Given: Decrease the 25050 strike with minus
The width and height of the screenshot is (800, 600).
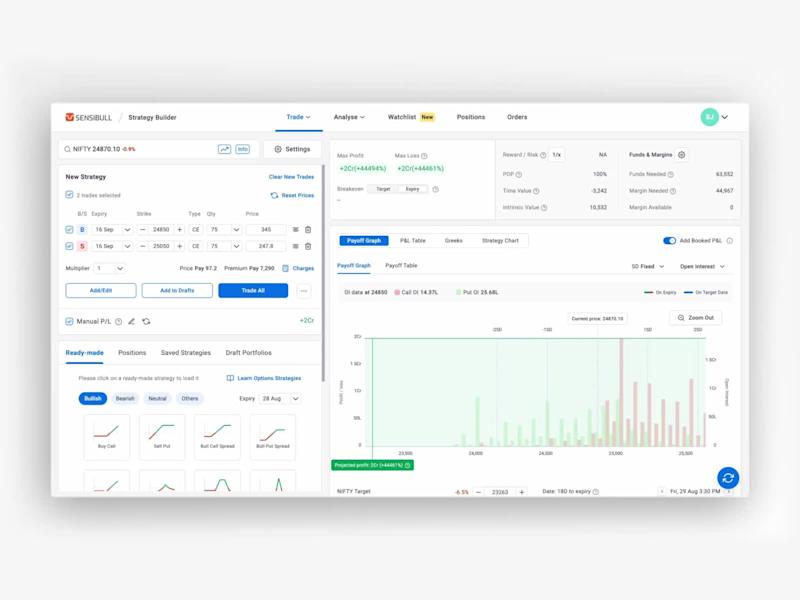Looking at the screenshot, I should pyautogui.click(x=143, y=246).
